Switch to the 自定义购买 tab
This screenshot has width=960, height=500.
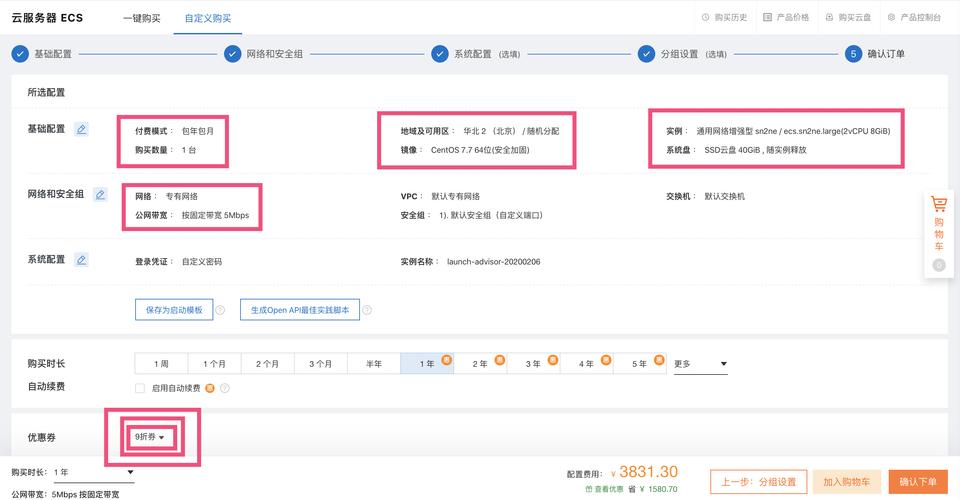pos(208,18)
